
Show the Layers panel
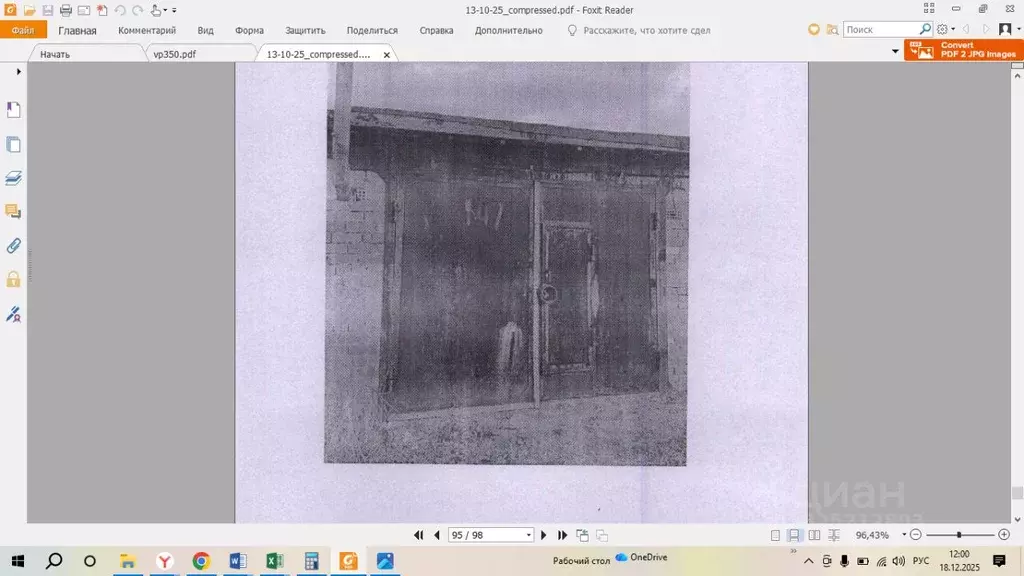click(14, 178)
